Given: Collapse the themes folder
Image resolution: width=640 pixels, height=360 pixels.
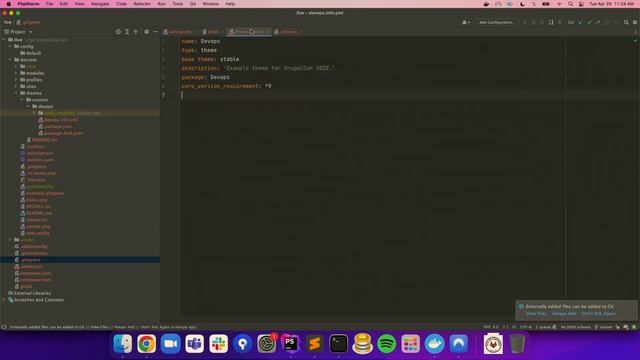Looking at the screenshot, I should coord(16,93).
